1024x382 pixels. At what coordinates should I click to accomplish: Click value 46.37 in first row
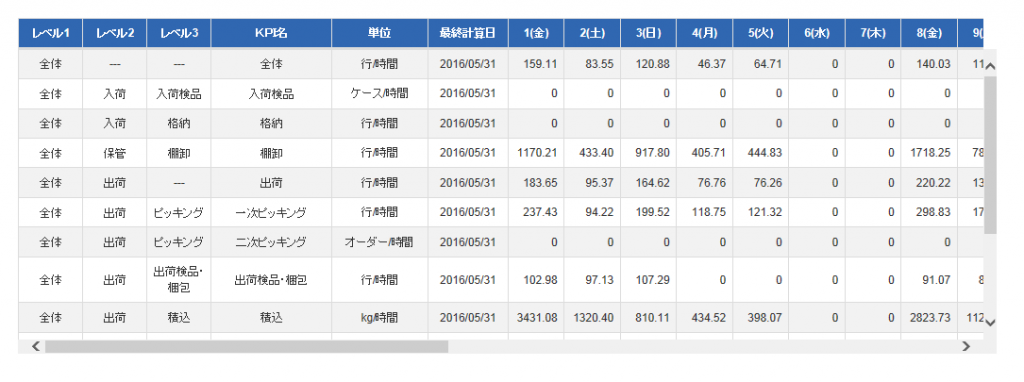point(713,64)
